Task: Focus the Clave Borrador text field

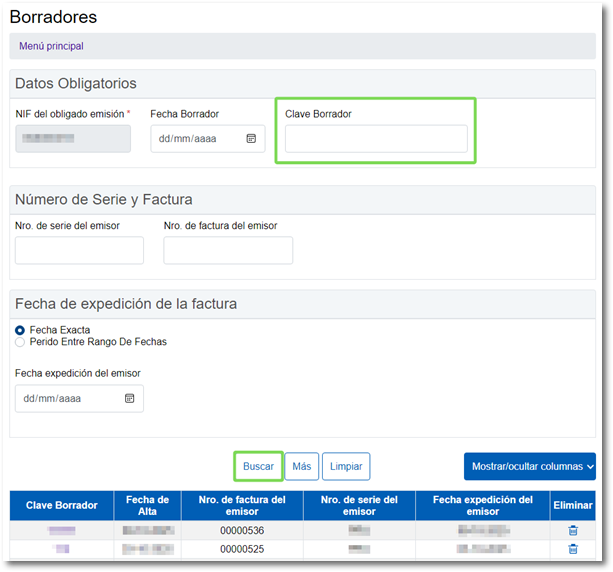Action: 376,139
